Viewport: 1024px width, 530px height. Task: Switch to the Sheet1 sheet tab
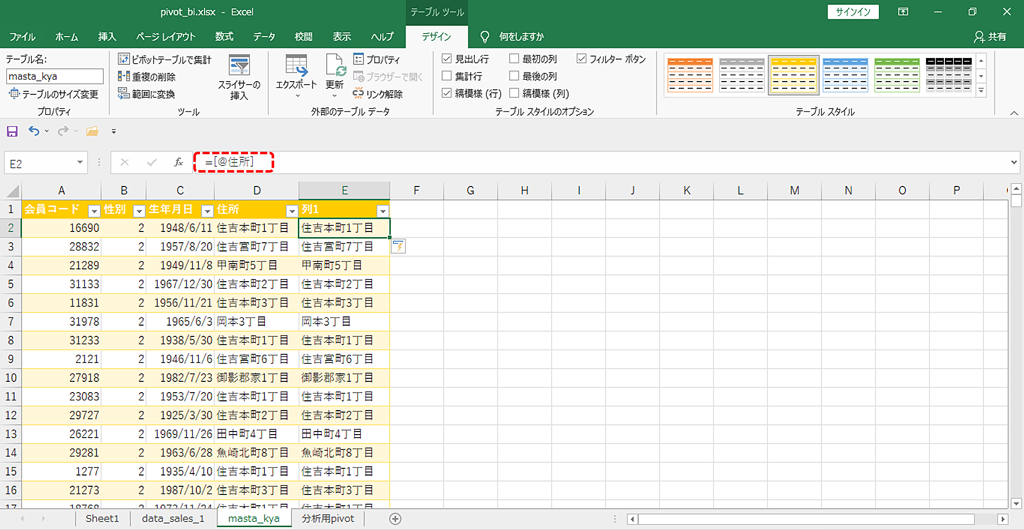click(103, 518)
